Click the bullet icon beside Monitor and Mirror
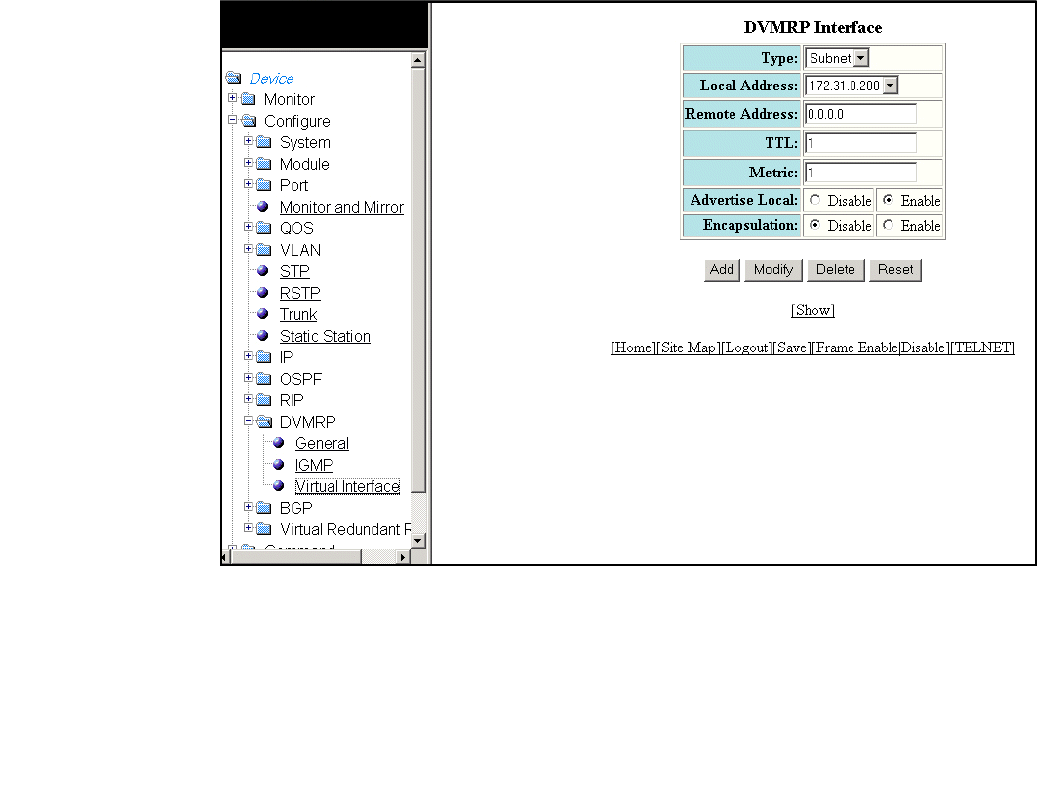The width and height of the screenshot is (1037, 794). pyautogui.click(x=263, y=207)
